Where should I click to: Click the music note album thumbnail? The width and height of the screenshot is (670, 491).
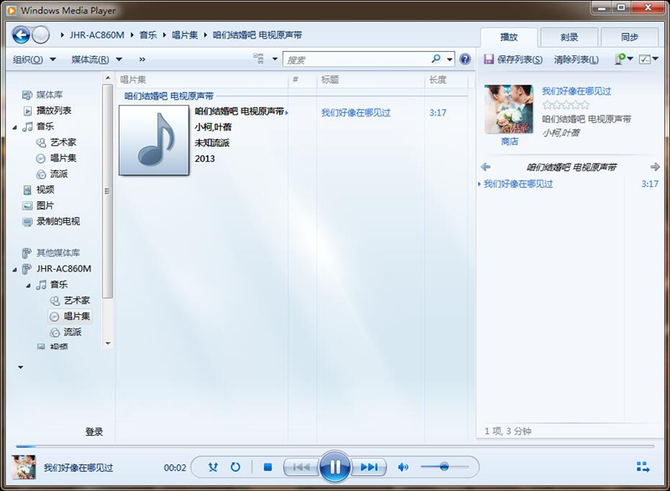point(154,140)
